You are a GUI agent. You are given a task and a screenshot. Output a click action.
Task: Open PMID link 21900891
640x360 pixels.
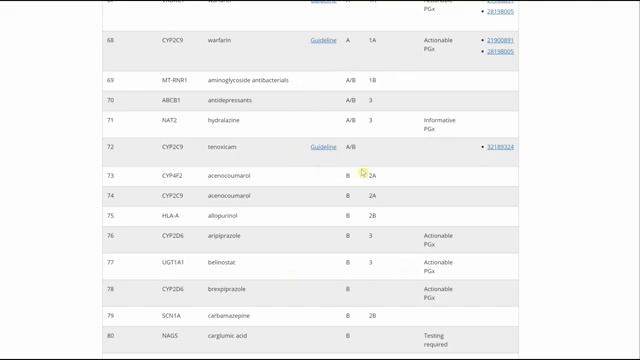click(500, 40)
